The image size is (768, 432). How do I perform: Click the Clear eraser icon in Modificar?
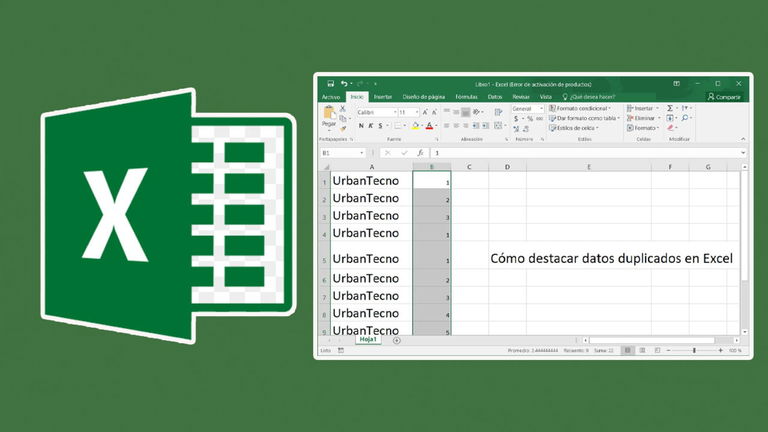pyautogui.click(x=671, y=128)
